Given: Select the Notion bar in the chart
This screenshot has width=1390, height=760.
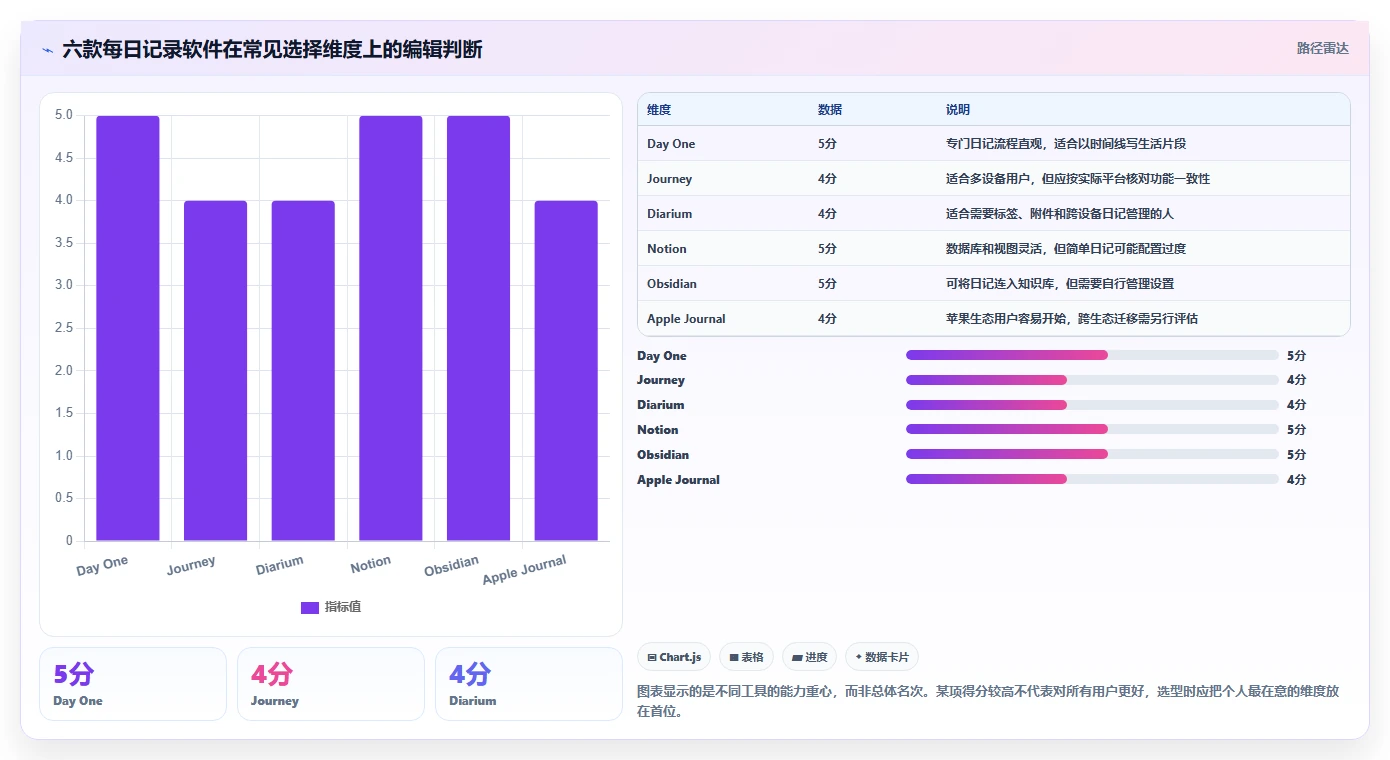Looking at the screenshot, I should pos(391,328).
